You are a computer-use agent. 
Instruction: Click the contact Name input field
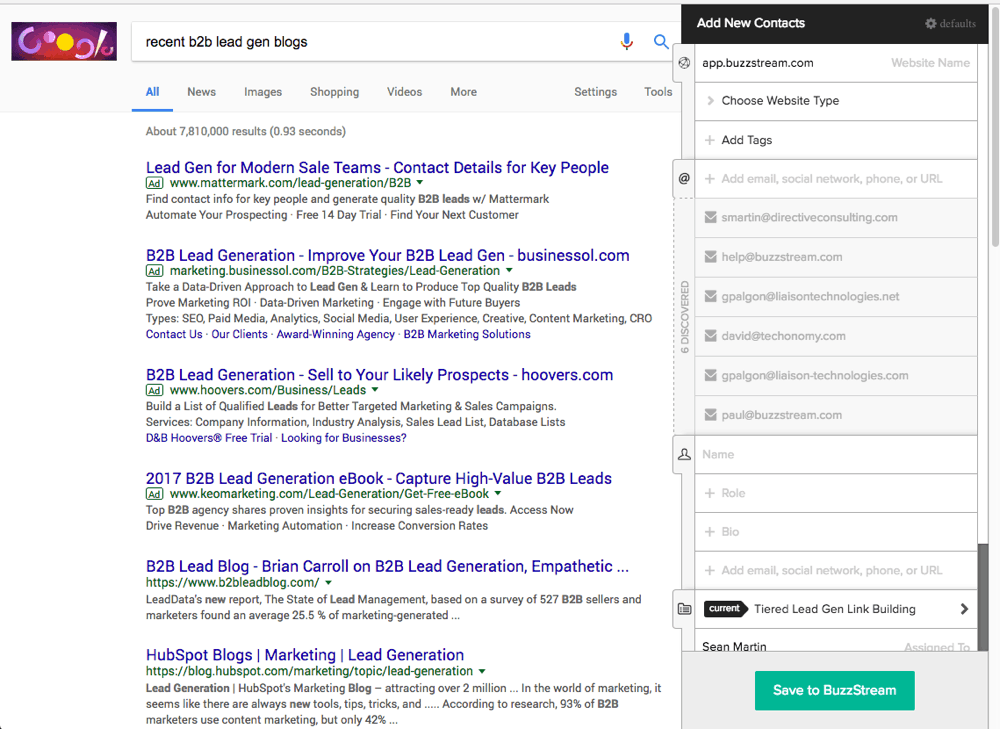pos(835,455)
